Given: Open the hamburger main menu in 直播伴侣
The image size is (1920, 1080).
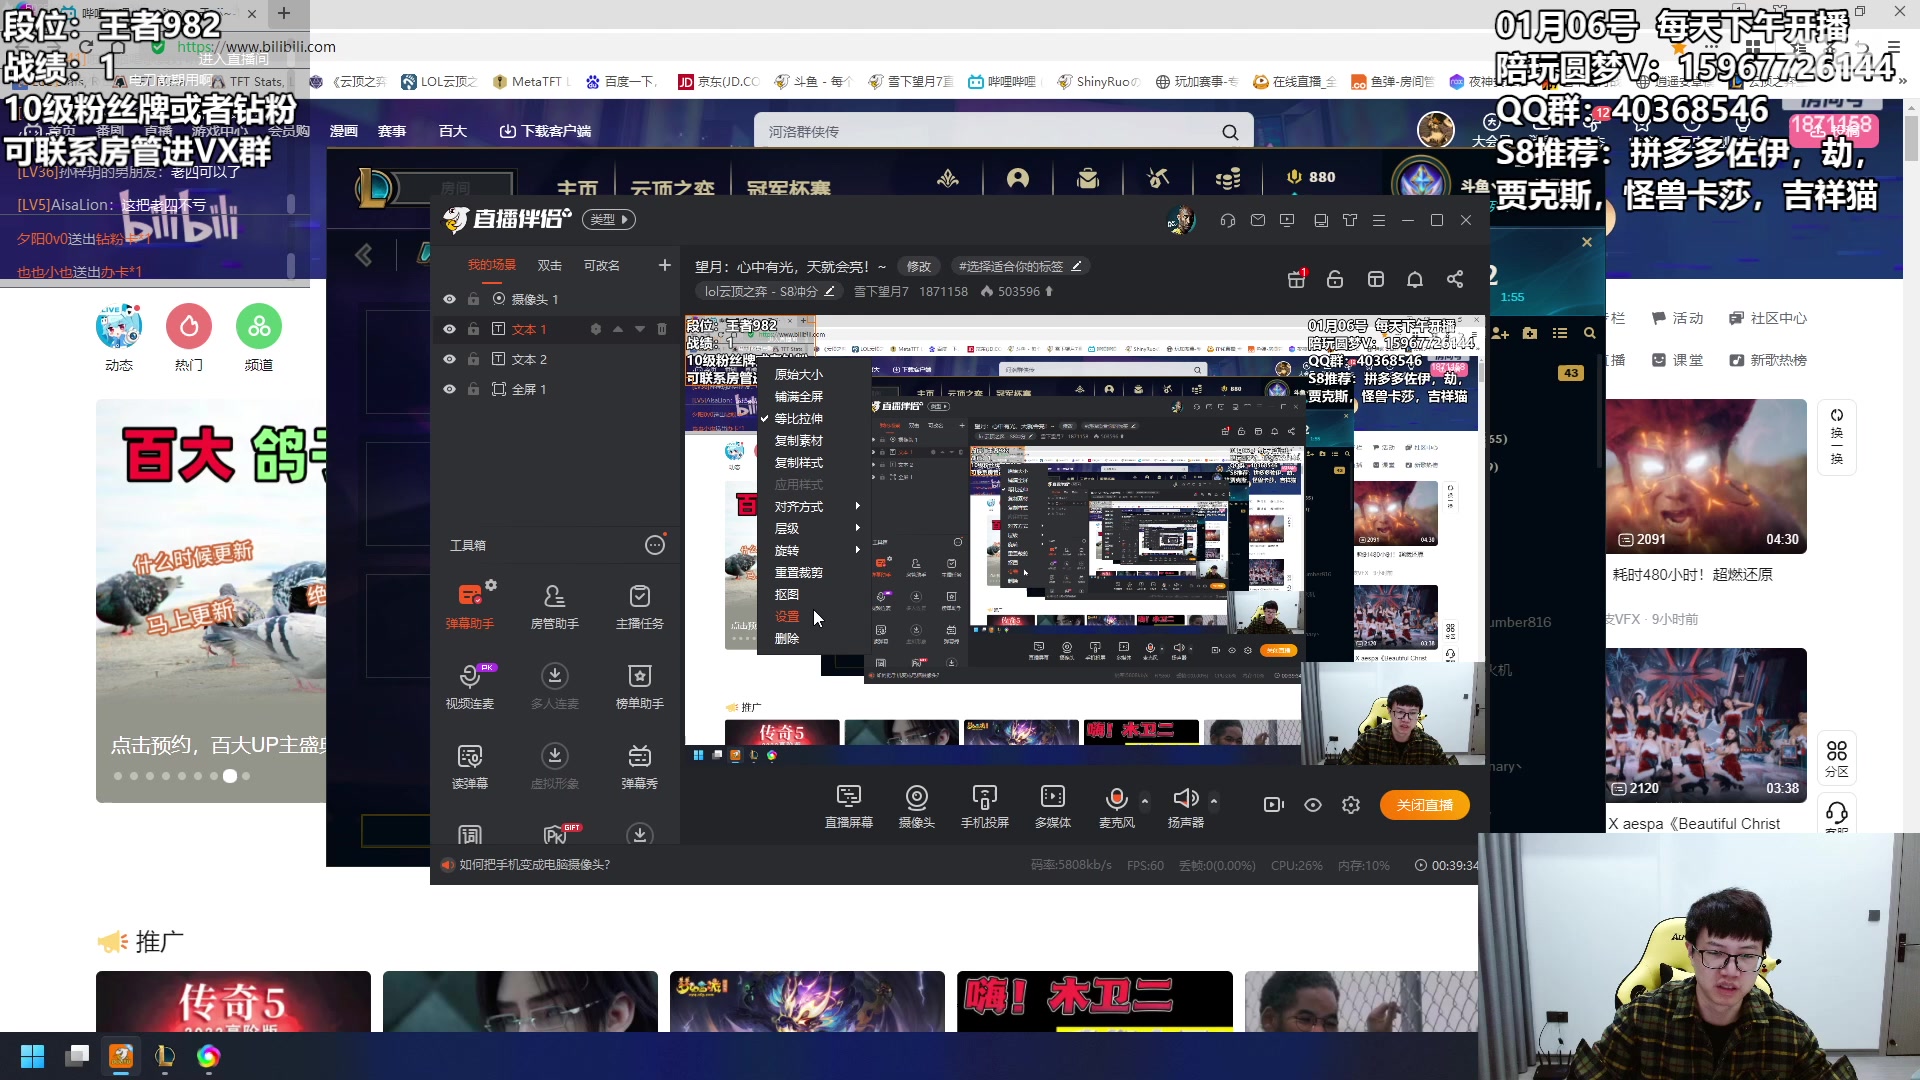Looking at the screenshot, I should click(x=1379, y=220).
